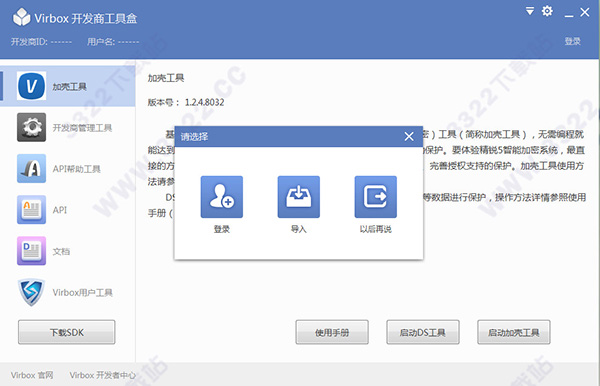Viewport: 600px width, 386px height.
Task: Click the 登录 link in header
Action: point(572,41)
